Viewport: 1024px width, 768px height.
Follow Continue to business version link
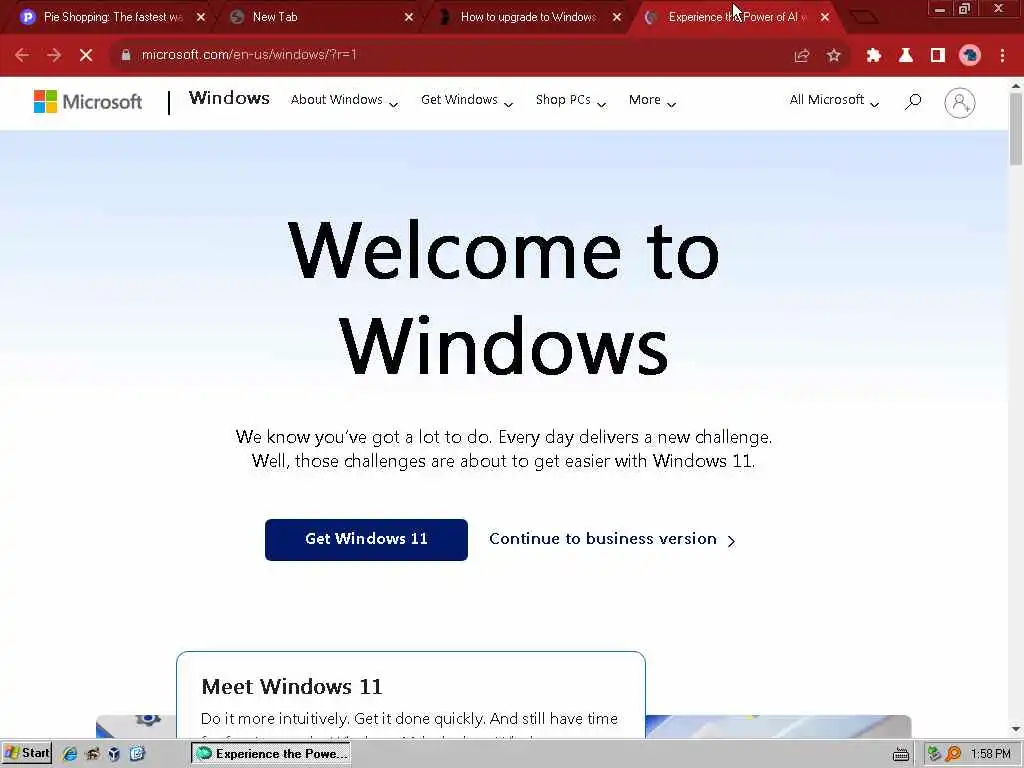[x=613, y=539]
